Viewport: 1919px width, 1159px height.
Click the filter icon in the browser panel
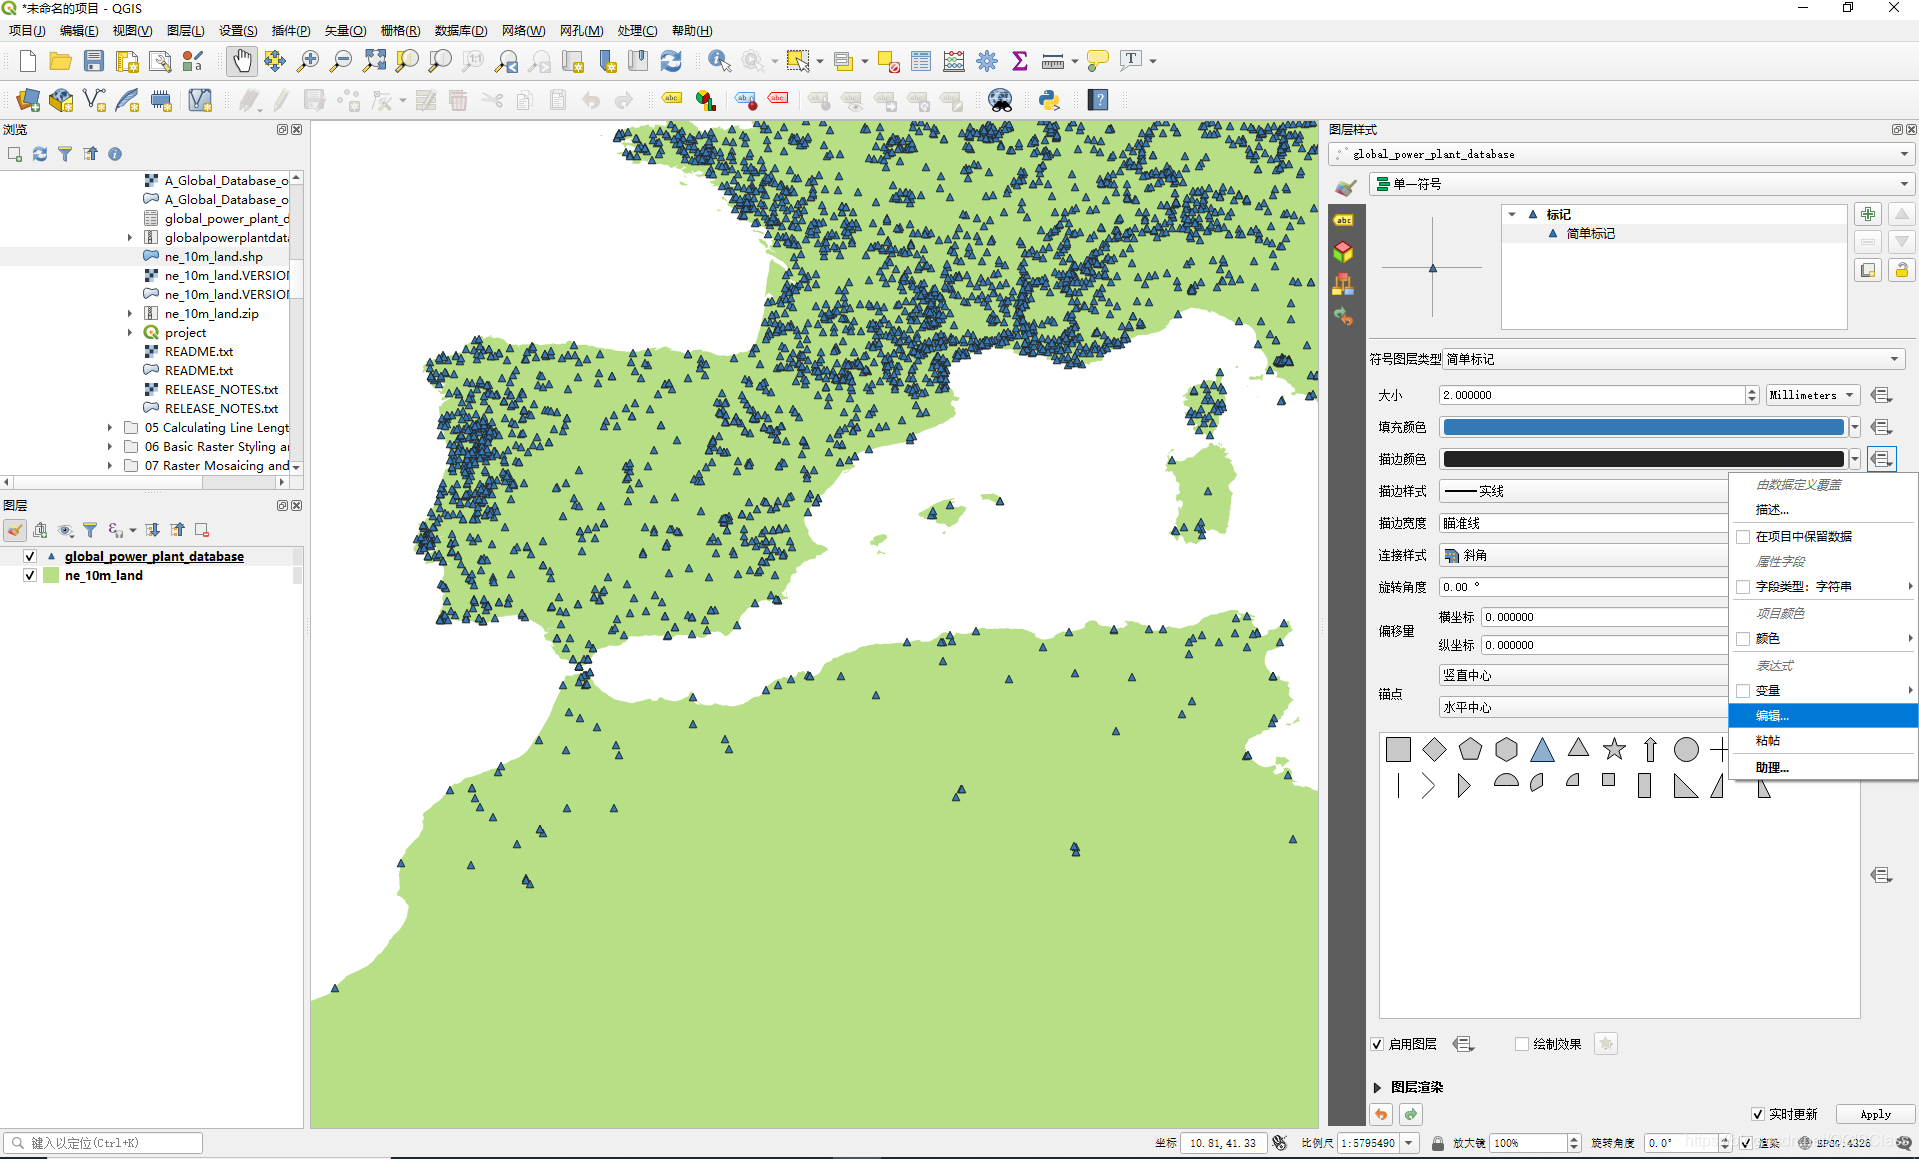(65, 154)
